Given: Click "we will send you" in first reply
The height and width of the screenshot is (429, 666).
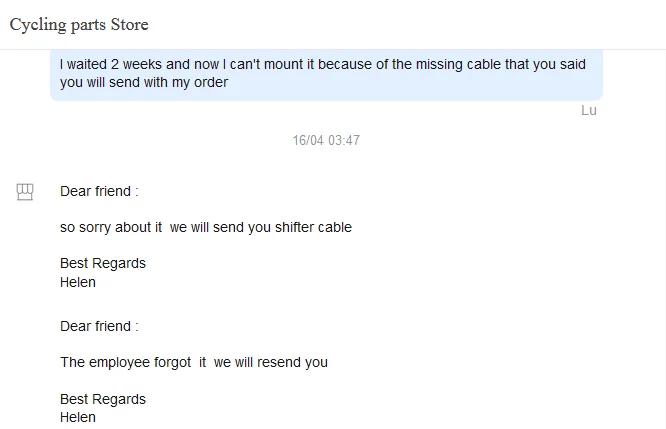Looking at the screenshot, I should [x=220, y=227].
